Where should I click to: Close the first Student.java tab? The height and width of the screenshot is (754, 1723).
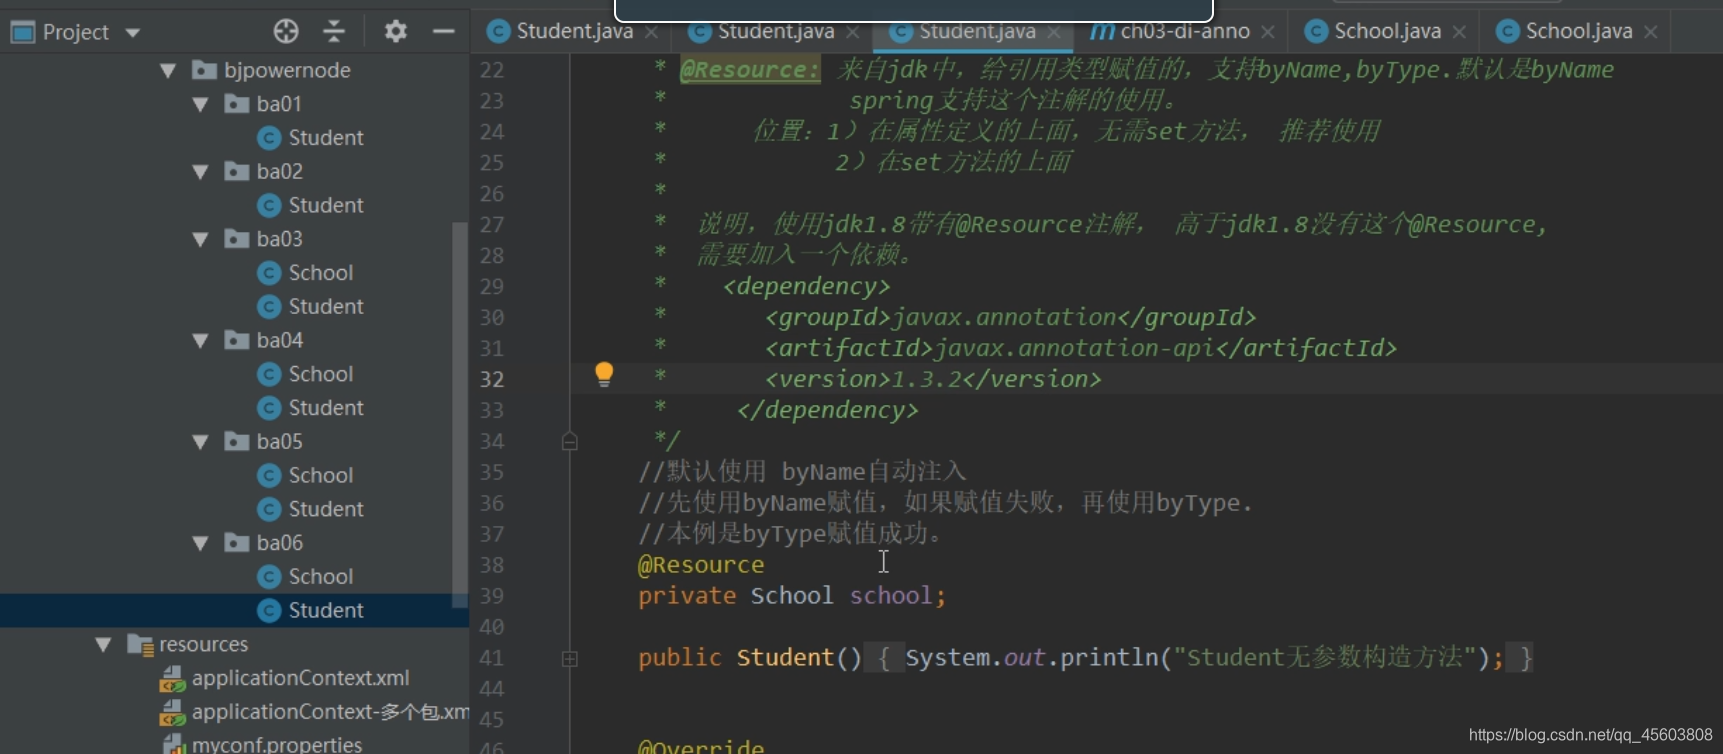[651, 33]
